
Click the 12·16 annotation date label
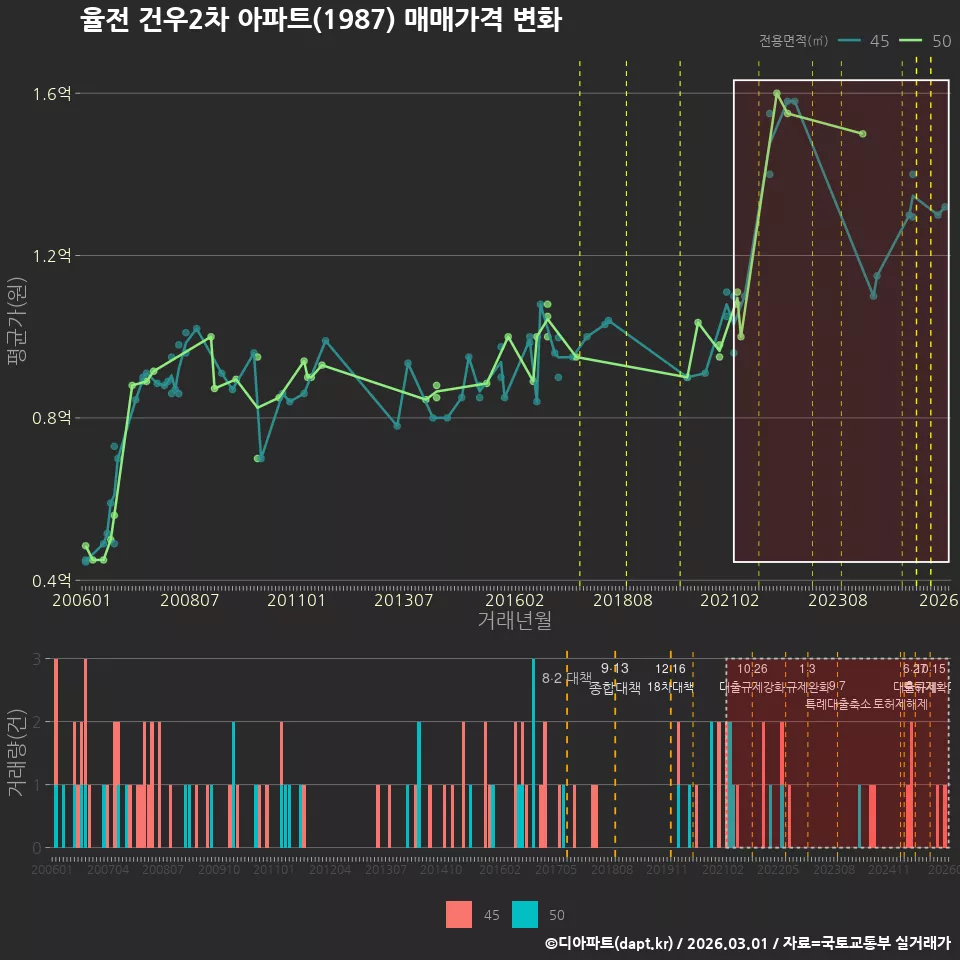(x=670, y=669)
